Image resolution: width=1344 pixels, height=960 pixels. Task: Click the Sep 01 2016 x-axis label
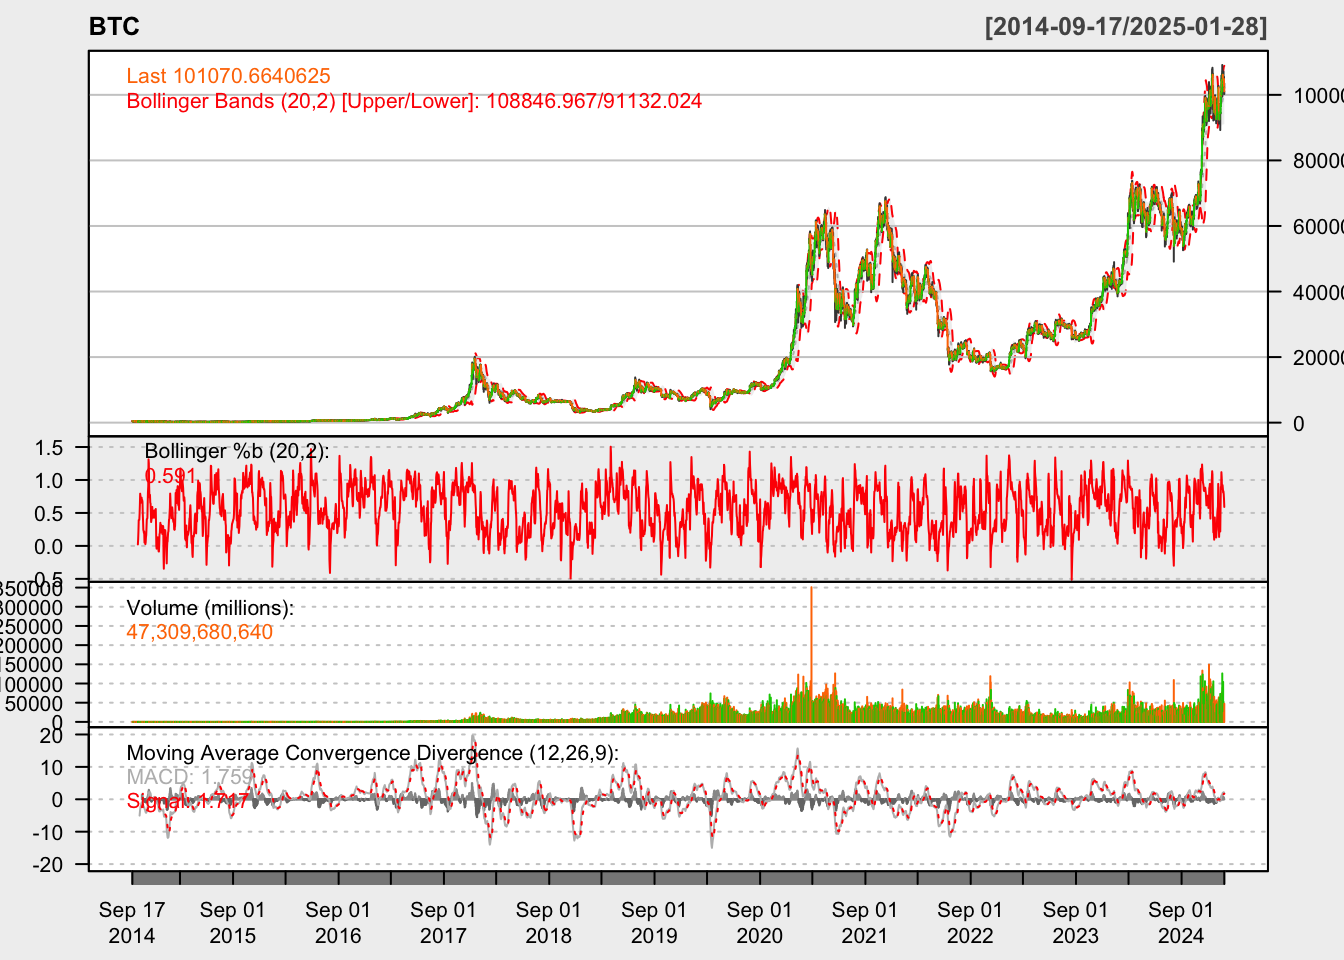coord(338,923)
